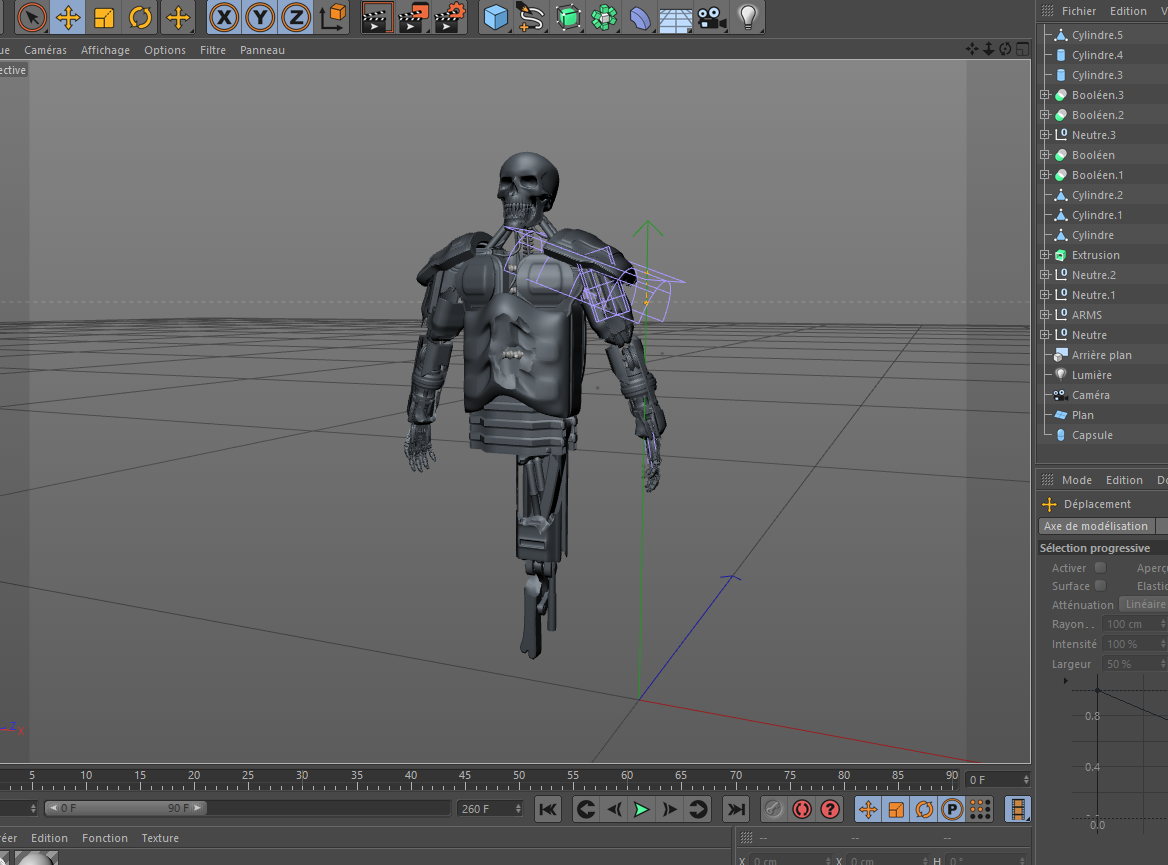1168x865 pixels.
Task: Toggle the viewport maximize layout icon
Action: pyautogui.click(x=1022, y=49)
